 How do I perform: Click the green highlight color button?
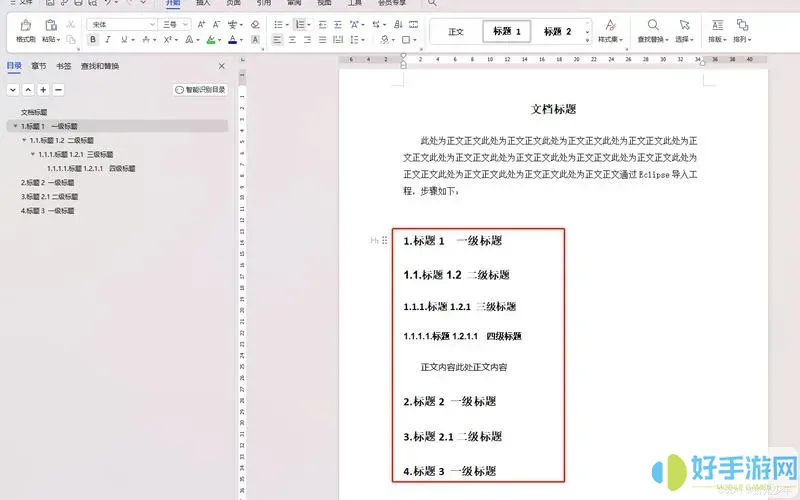pyautogui.click(x=211, y=40)
